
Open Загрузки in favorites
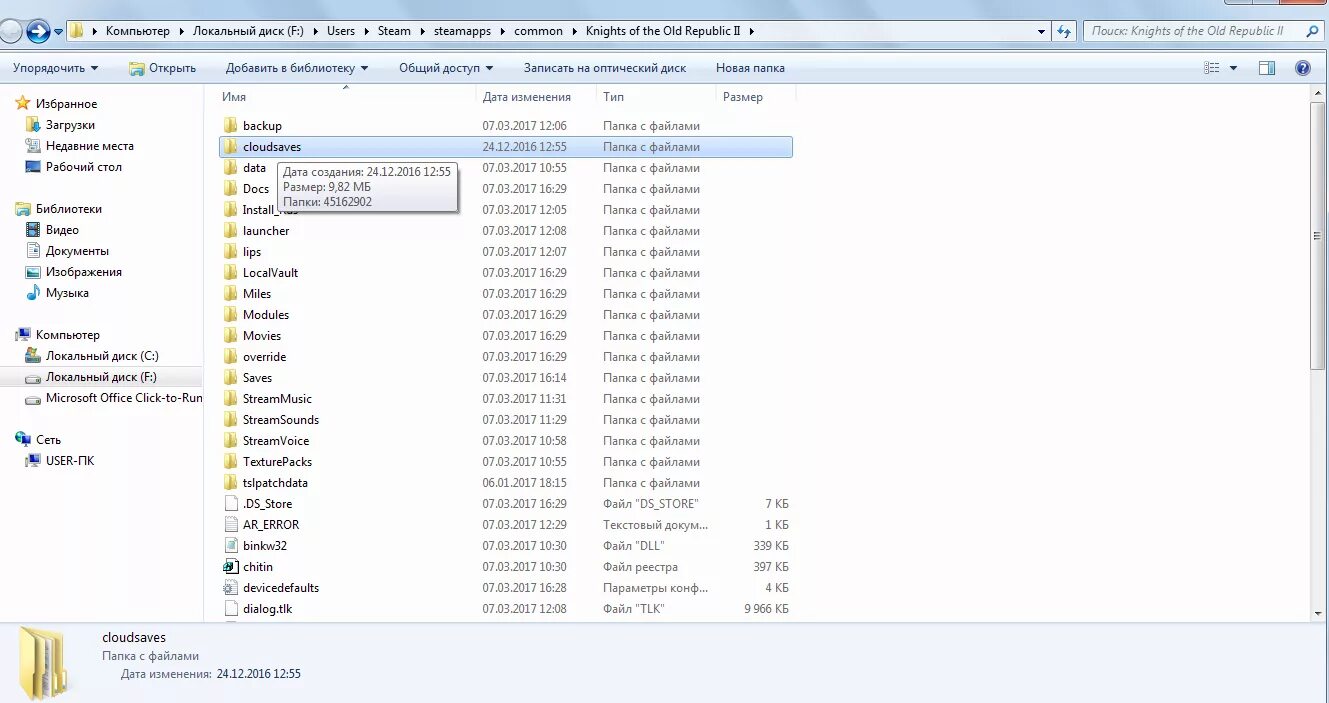coord(70,125)
